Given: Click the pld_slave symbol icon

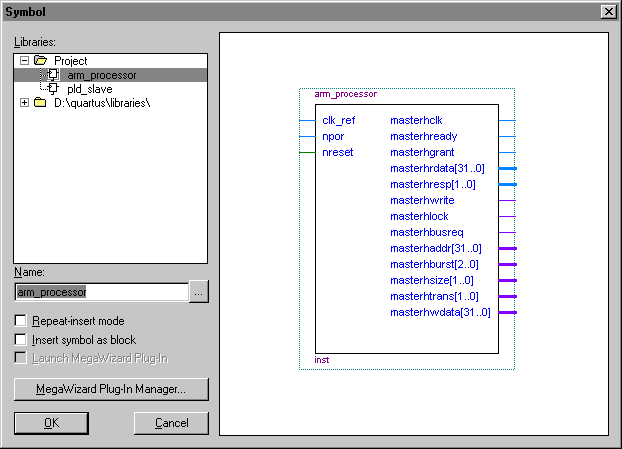Looking at the screenshot, I should [54, 89].
